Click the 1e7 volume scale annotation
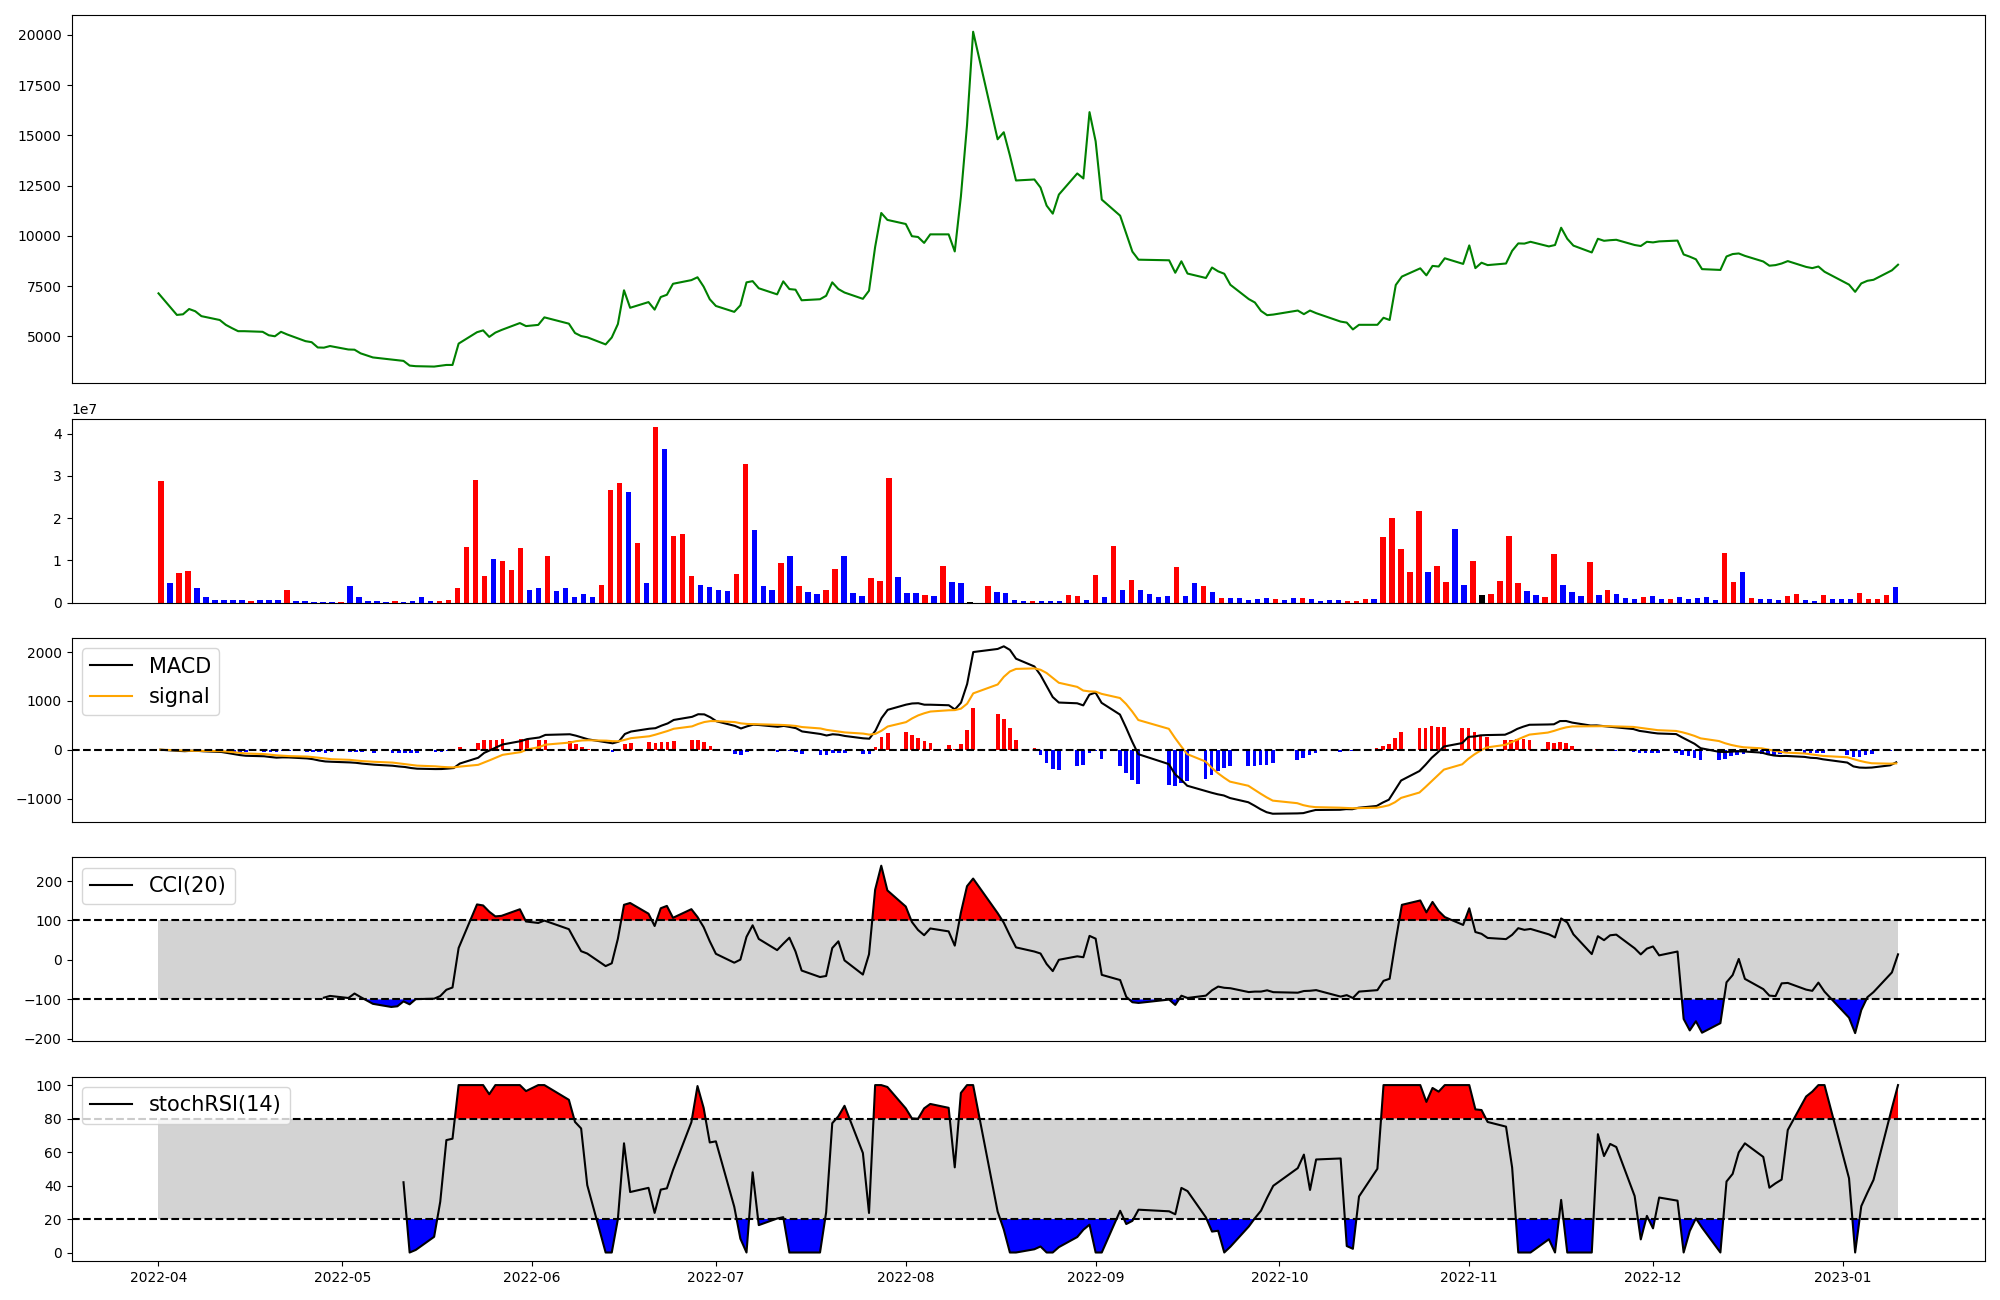This screenshot has height=1300, width=2000. (x=84, y=410)
